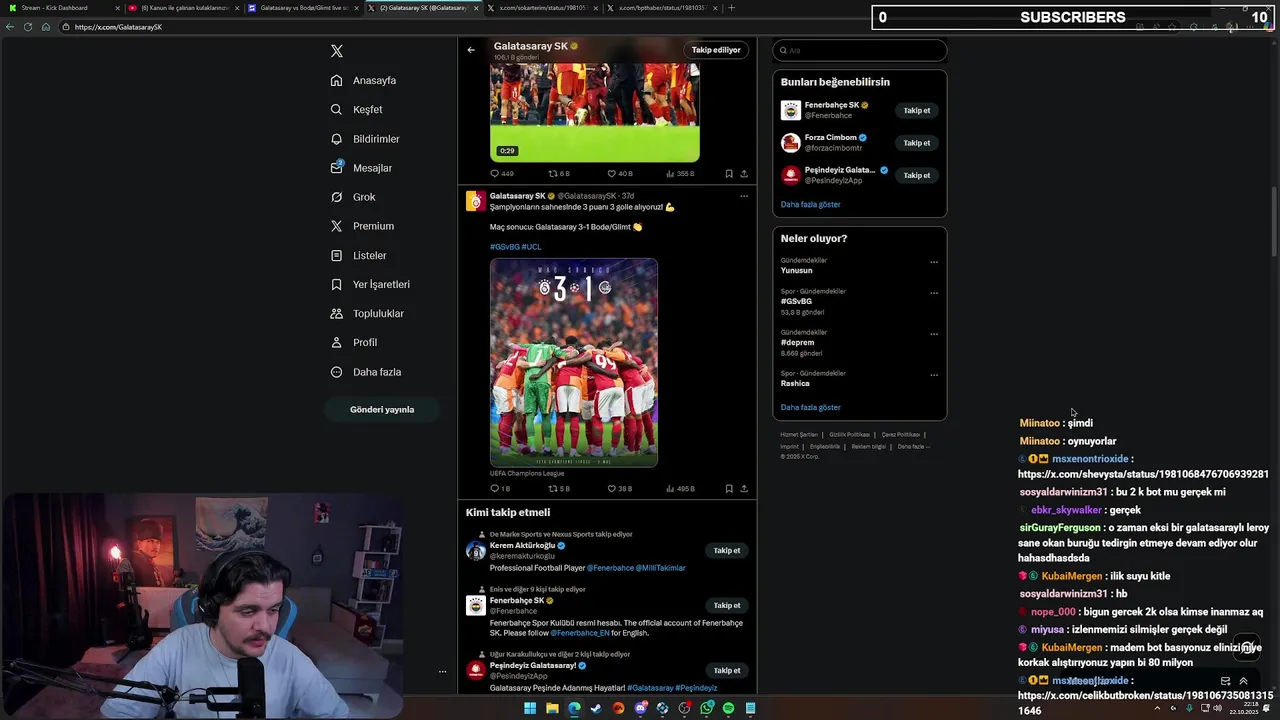
Task: Click the Yer İşaretleri bookmark icon
Action: (337, 284)
